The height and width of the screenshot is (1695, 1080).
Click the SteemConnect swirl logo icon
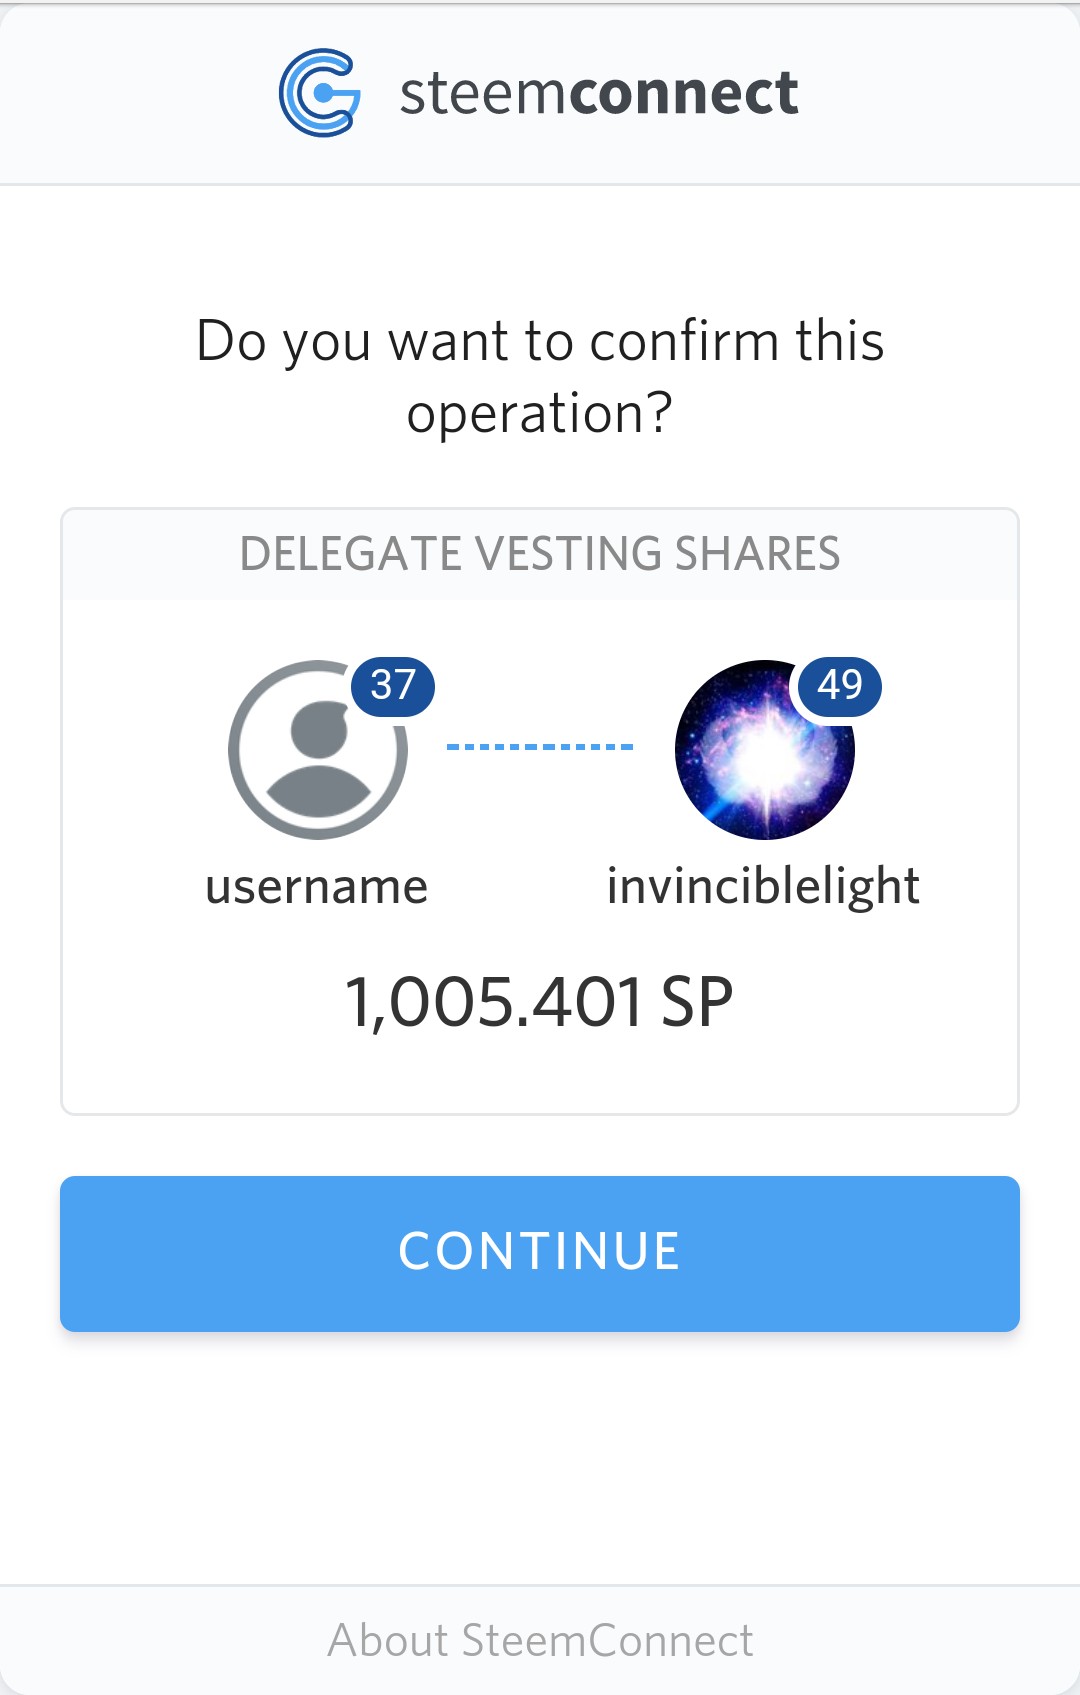pos(320,93)
